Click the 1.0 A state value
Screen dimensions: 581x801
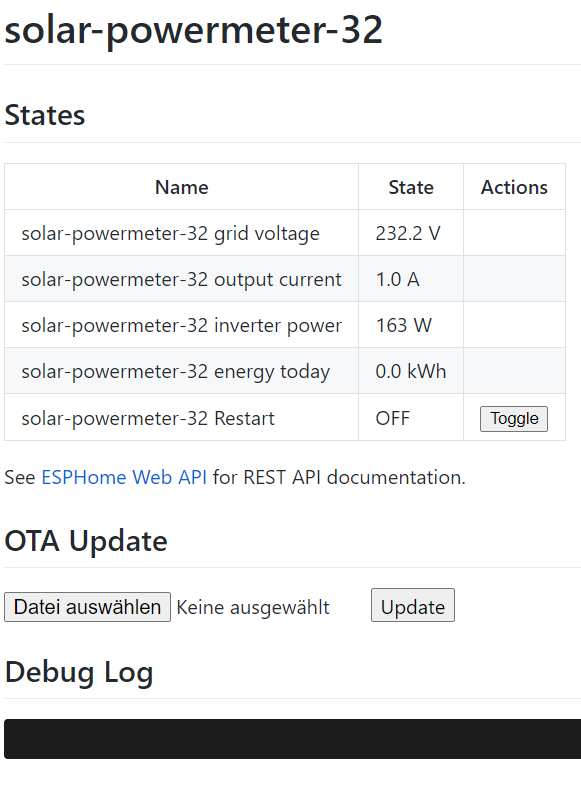click(x=398, y=279)
